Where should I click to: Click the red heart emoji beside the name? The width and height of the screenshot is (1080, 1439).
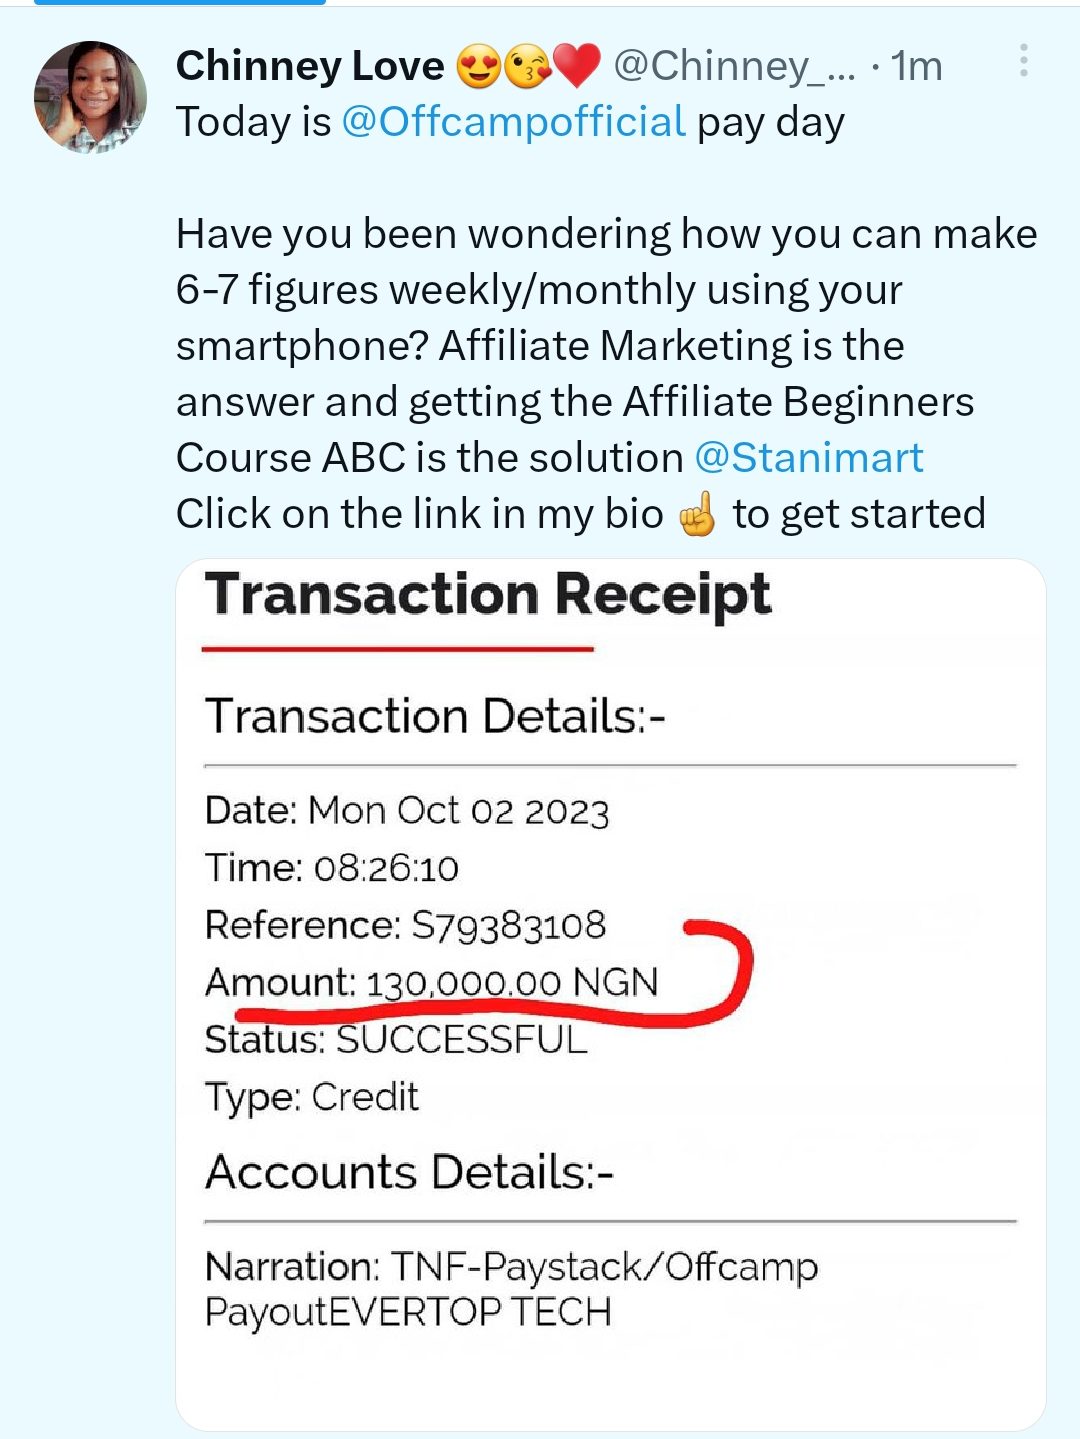click(576, 66)
